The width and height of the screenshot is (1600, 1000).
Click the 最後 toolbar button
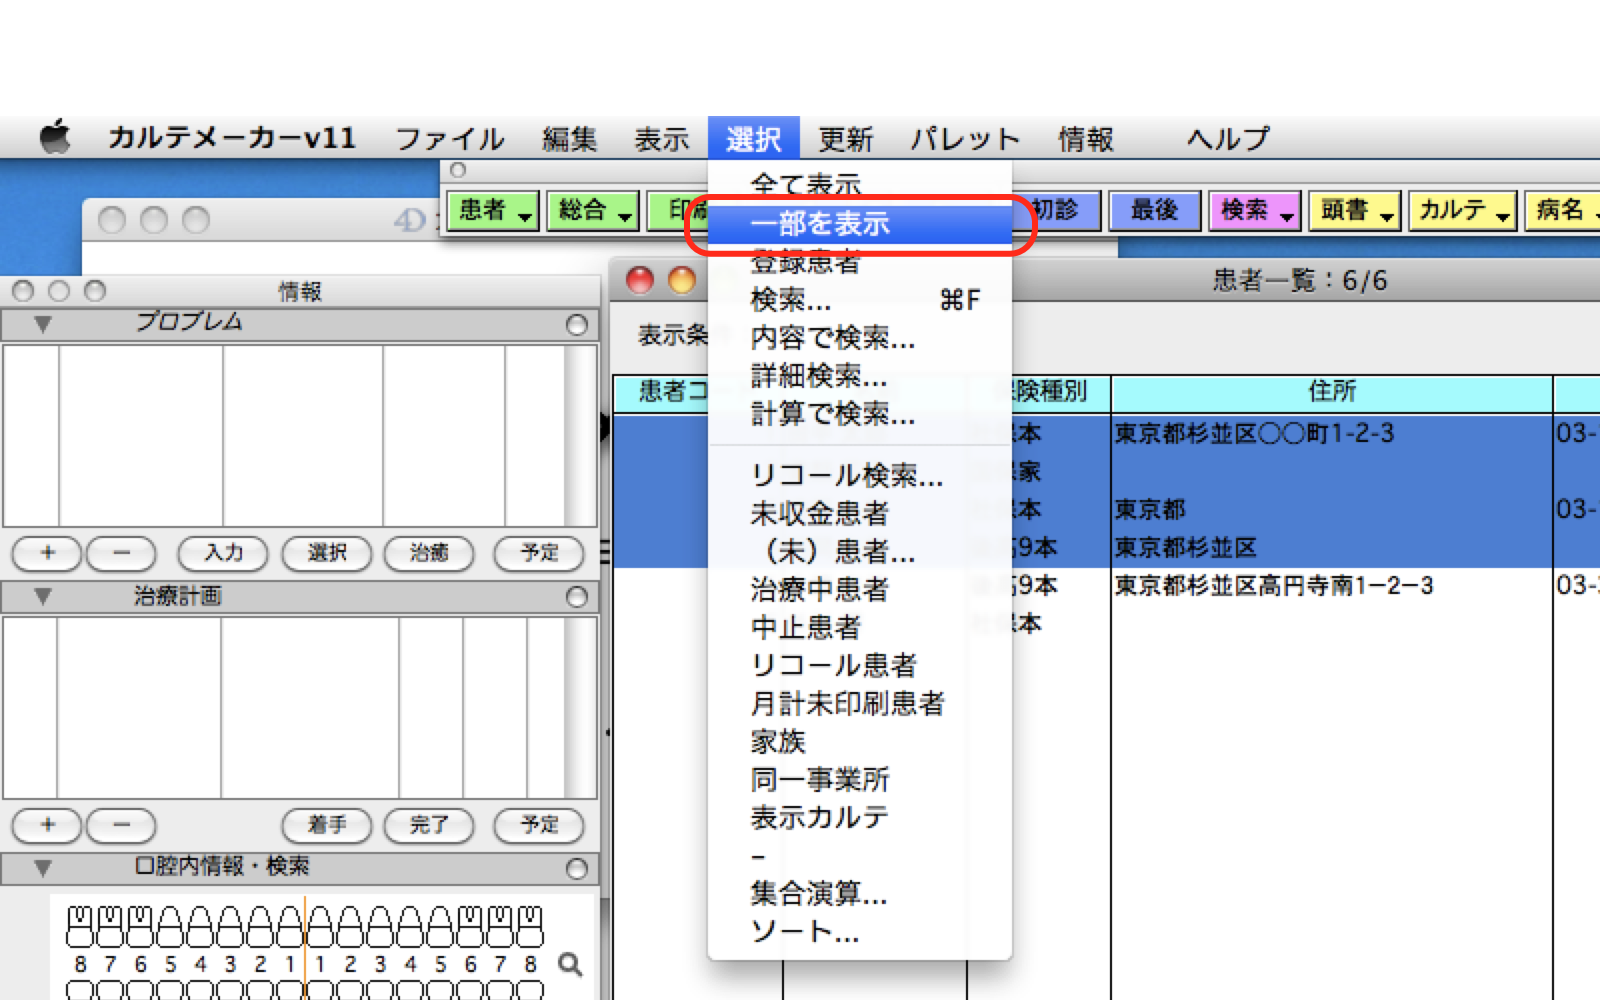[1154, 211]
